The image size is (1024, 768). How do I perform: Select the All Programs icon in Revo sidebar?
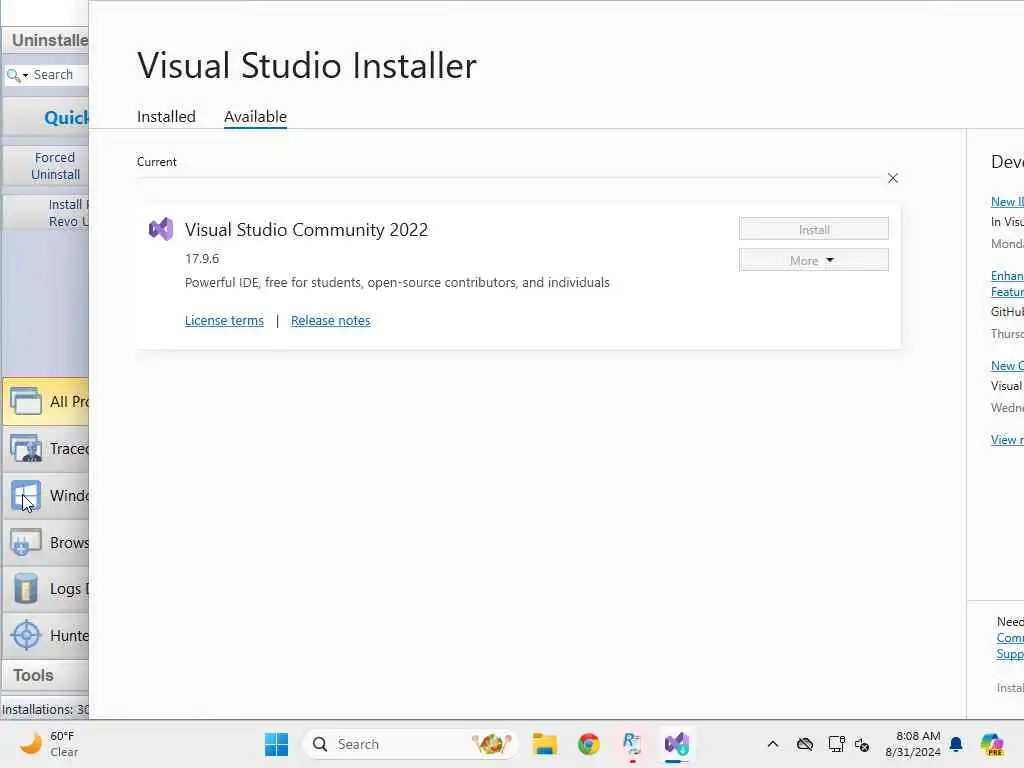point(26,401)
